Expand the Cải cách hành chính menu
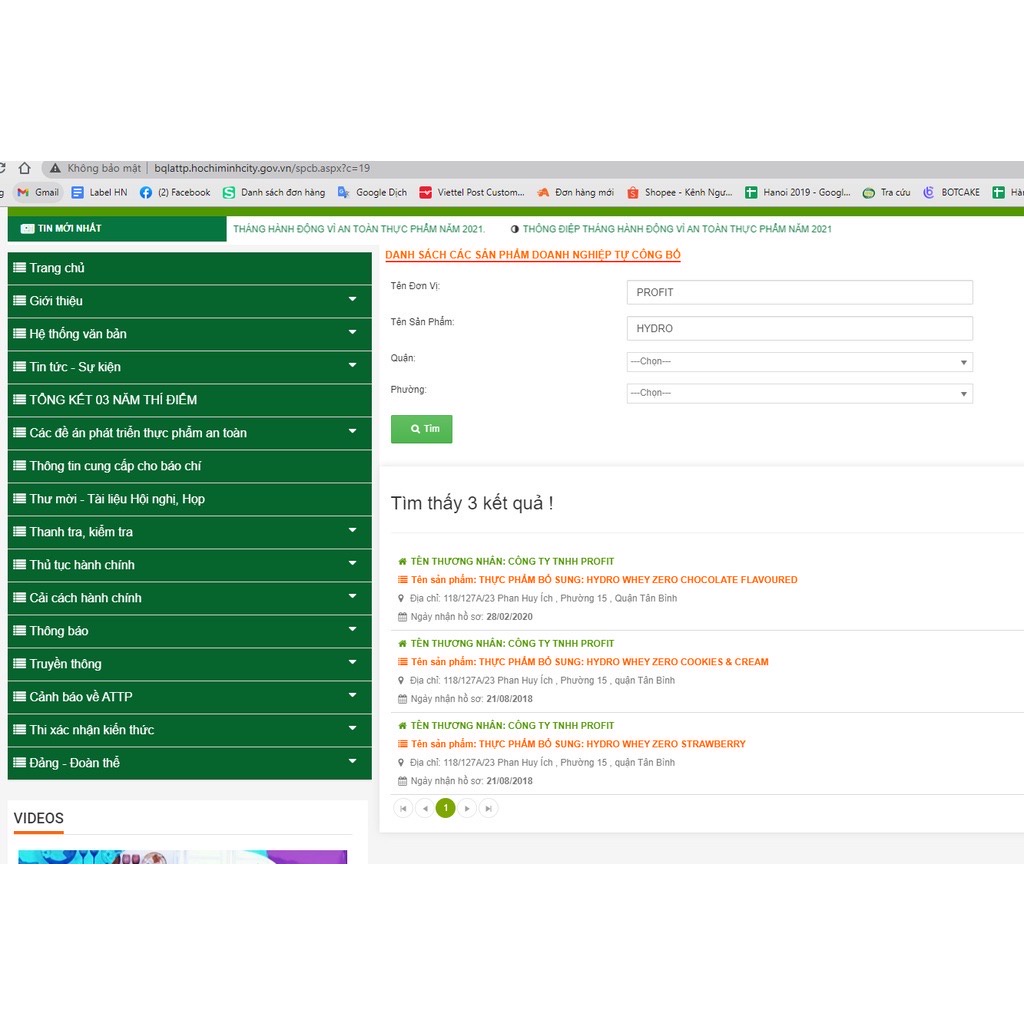1024x1024 pixels. point(189,598)
